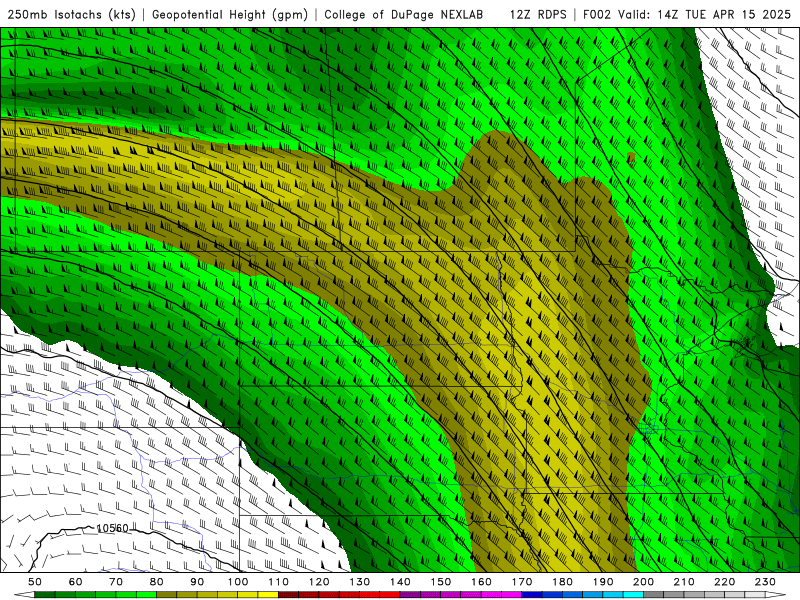Screen dimensions: 800x600
Task: Click the dark green swatch below 50
Action: click(45, 595)
